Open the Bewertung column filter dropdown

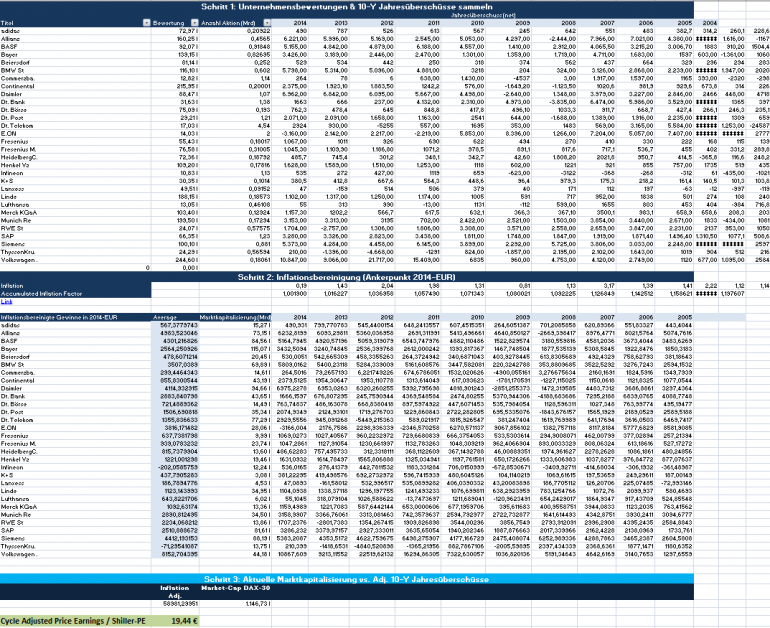(194, 23)
